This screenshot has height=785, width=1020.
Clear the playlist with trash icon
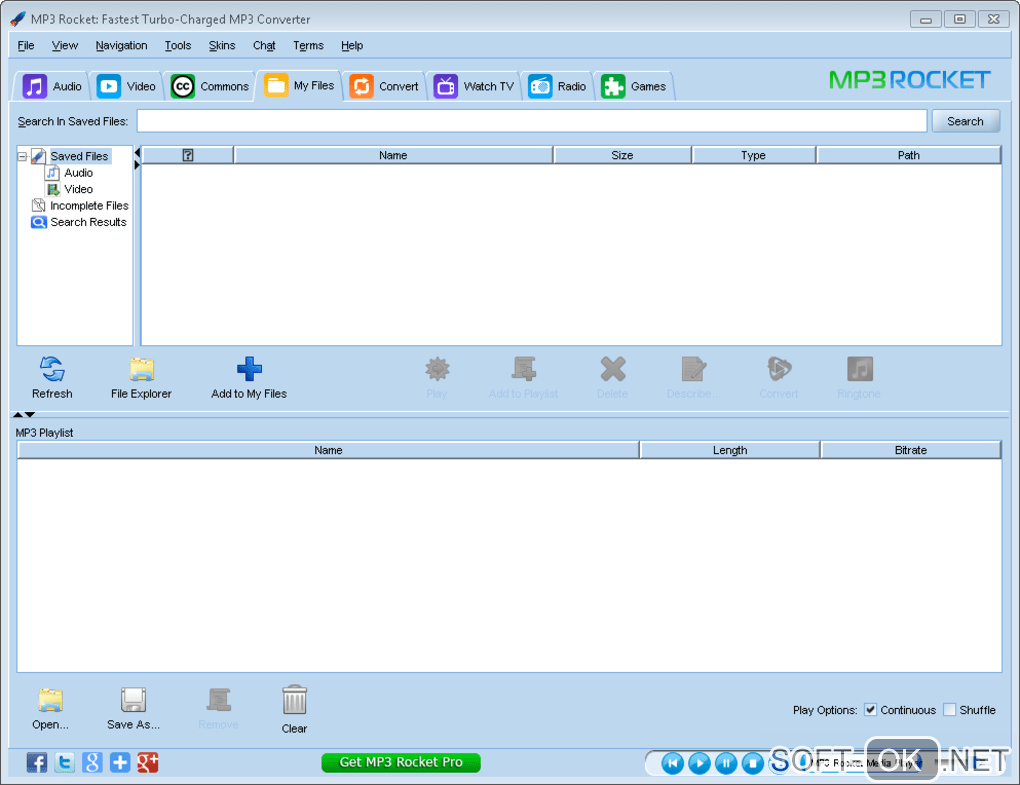(x=295, y=700)
